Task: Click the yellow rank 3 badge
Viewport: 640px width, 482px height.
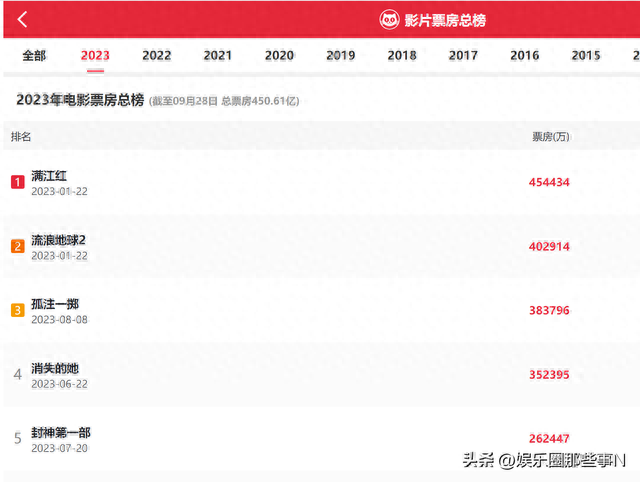Action: (18, 310)
